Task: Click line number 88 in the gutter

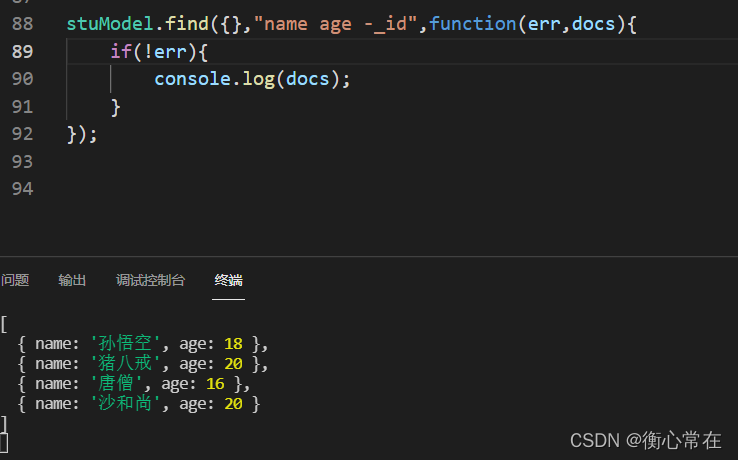Action: tap(23, 24)
